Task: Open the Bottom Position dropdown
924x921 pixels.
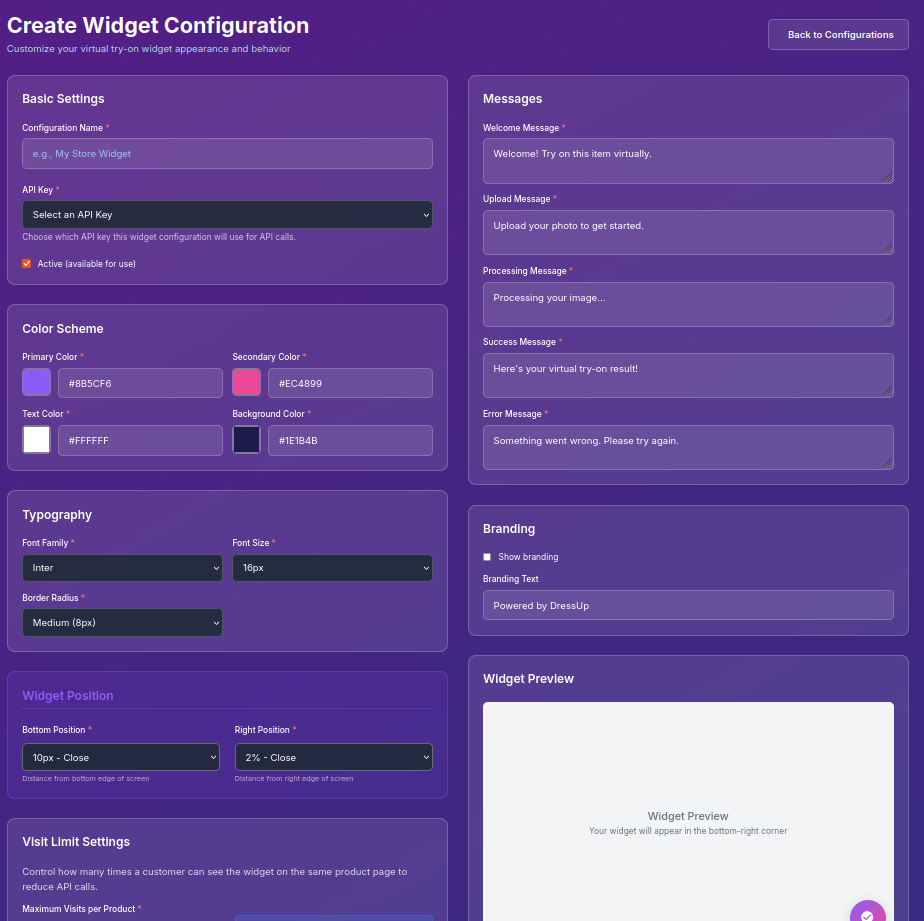Action: (120, 757)
